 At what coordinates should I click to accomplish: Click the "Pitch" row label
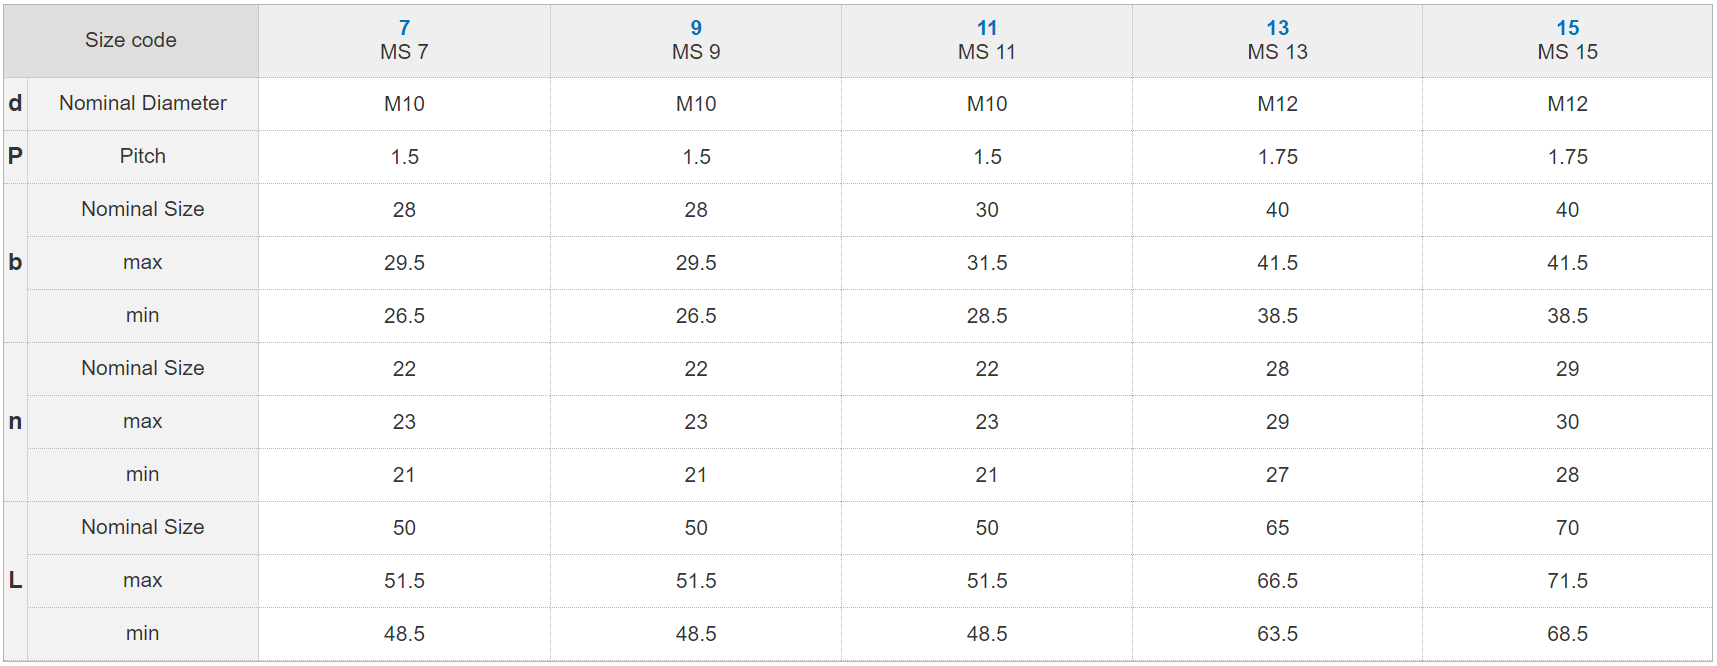[x=143, y=156]
